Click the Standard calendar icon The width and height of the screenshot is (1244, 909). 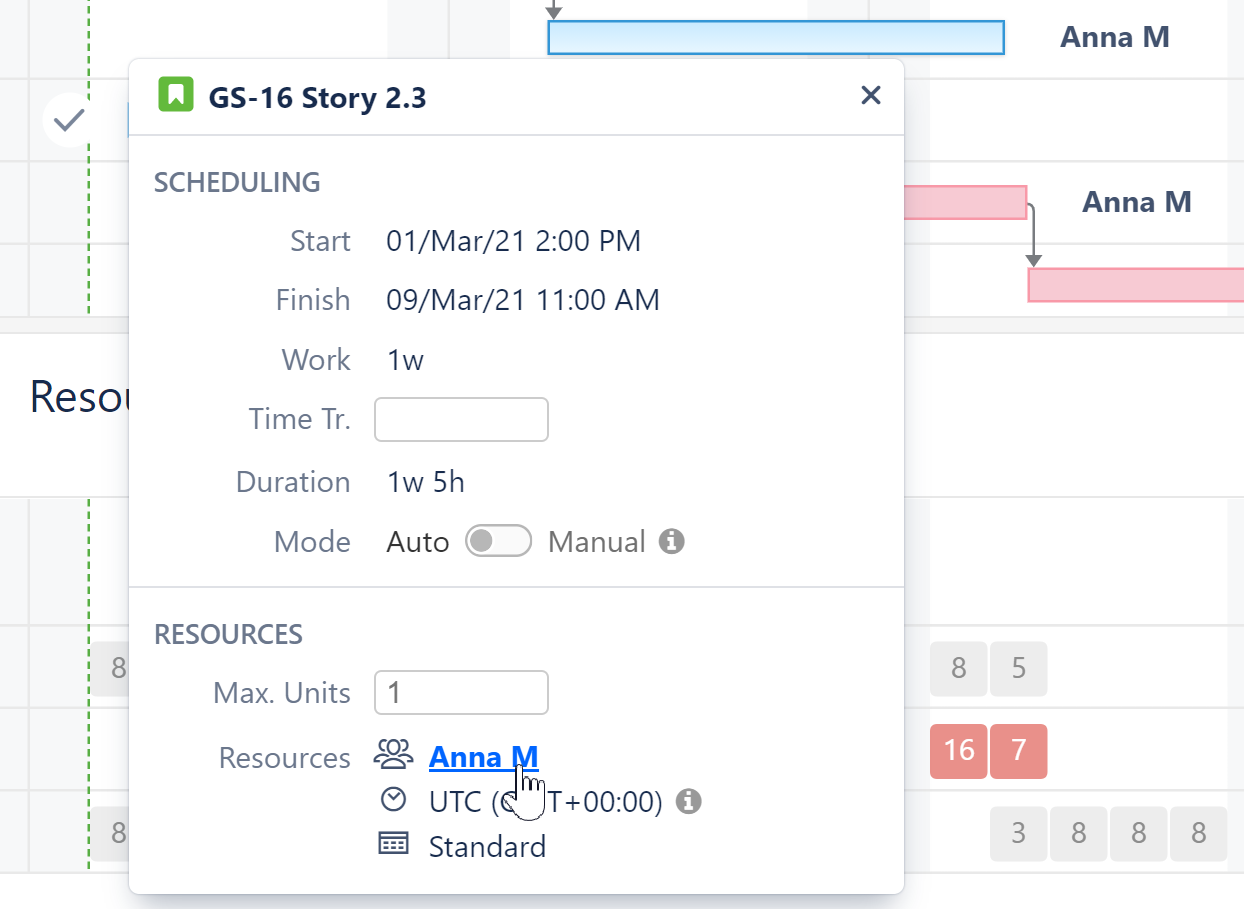point(394,845)
